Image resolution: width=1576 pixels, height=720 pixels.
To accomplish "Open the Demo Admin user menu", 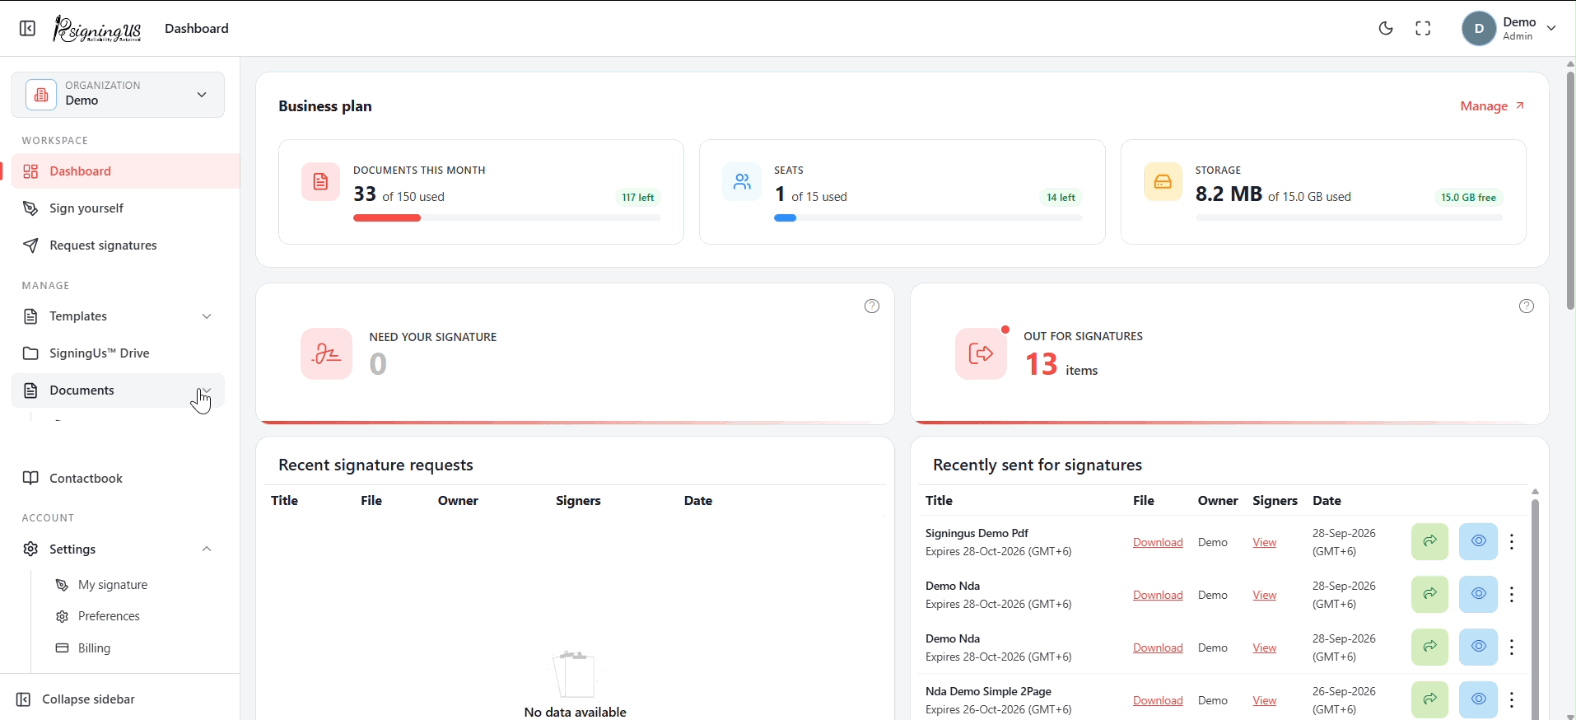I will coord(1510,29).
